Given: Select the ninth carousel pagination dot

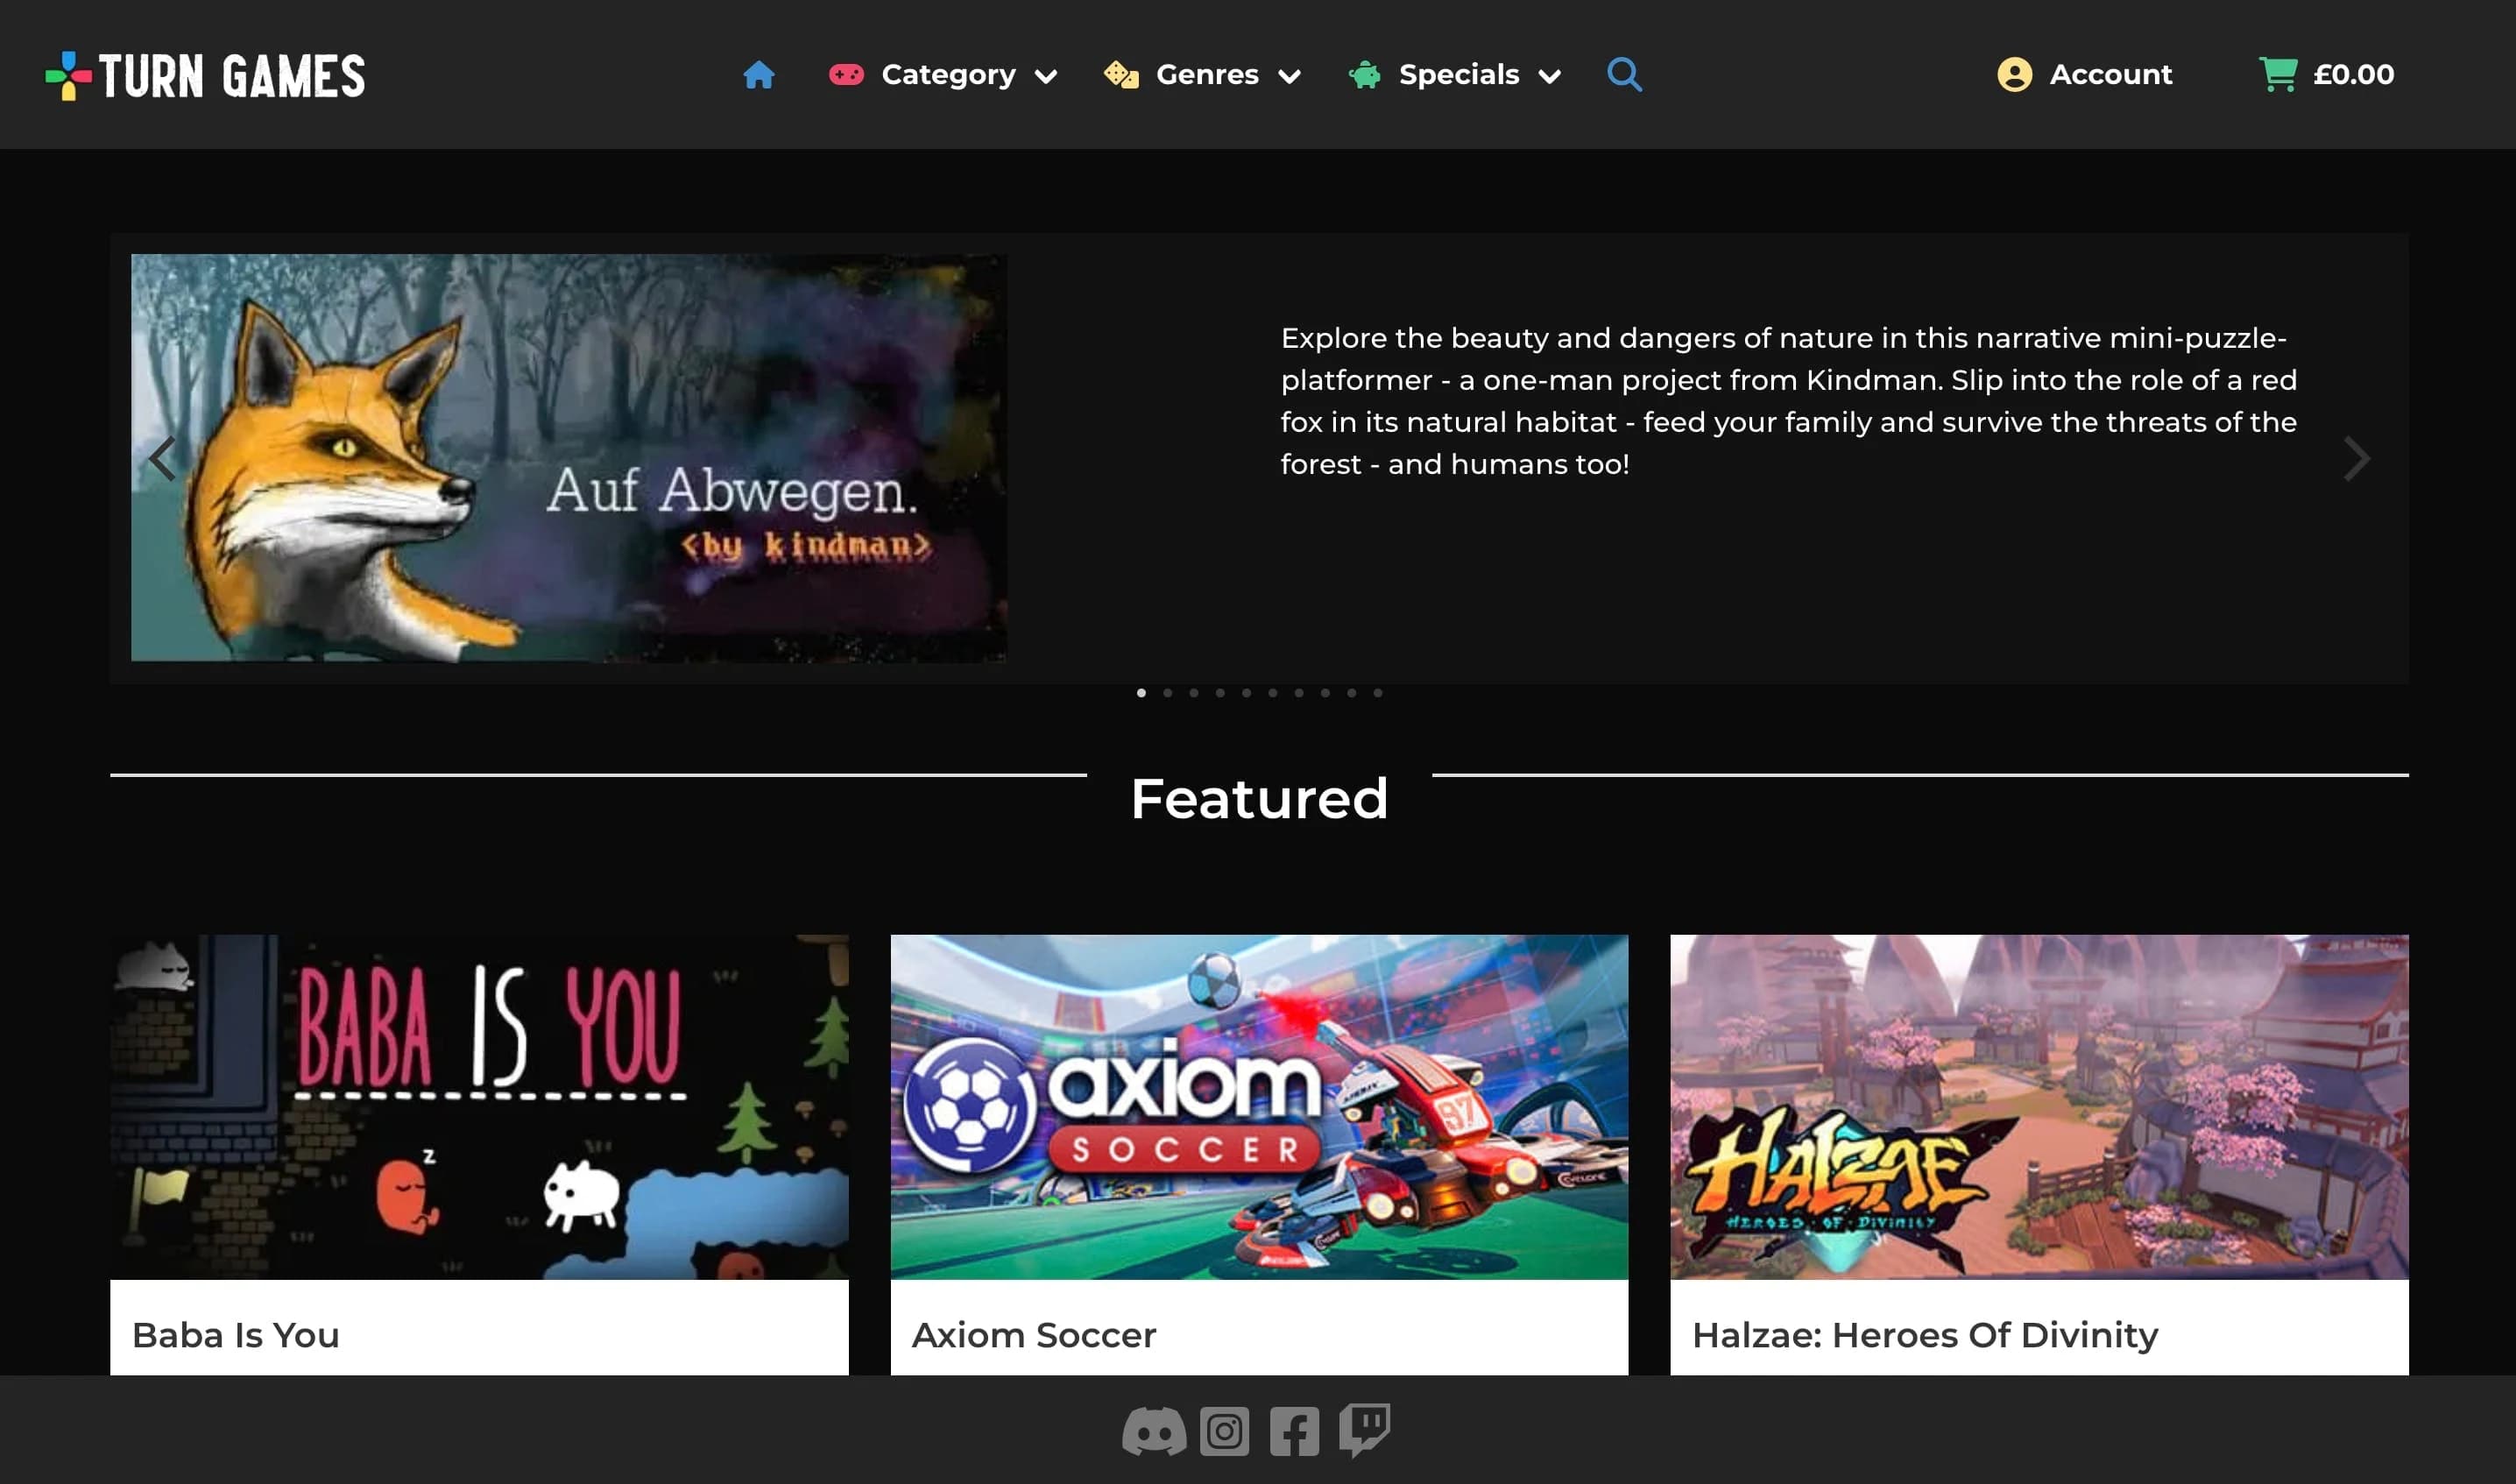Looking at the screenshot, I should (1351, 693).
